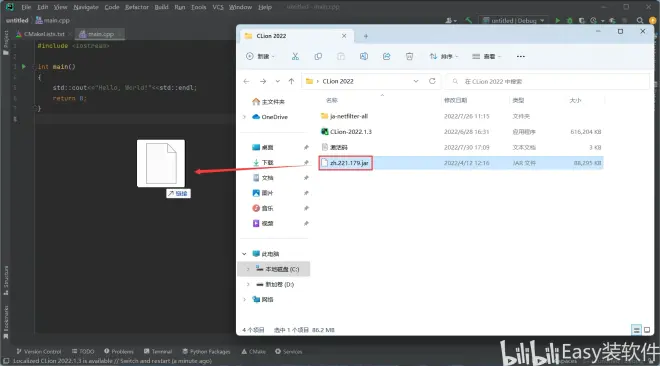Click the Copy icon in Explorer toolbar

318,56
